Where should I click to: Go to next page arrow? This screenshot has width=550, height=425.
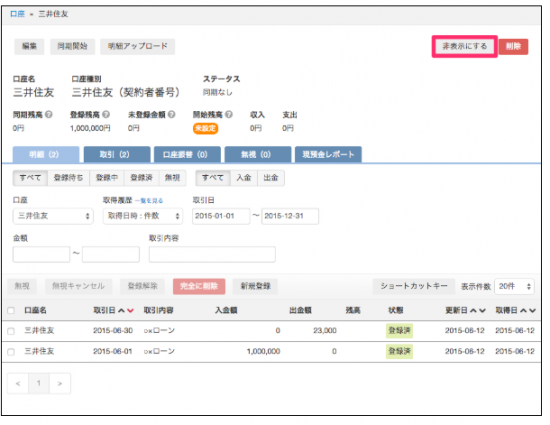(60, 383)
